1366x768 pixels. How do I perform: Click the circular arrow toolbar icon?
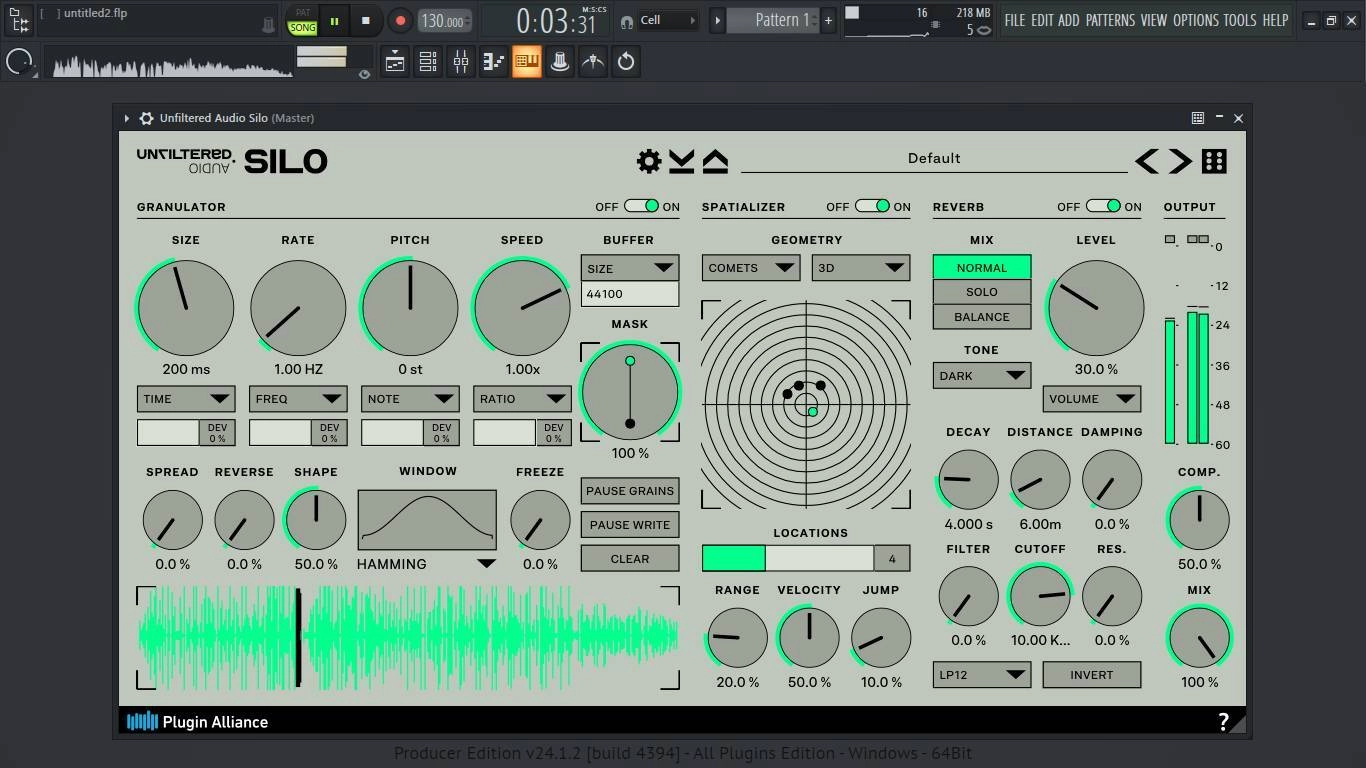[626, 62]
